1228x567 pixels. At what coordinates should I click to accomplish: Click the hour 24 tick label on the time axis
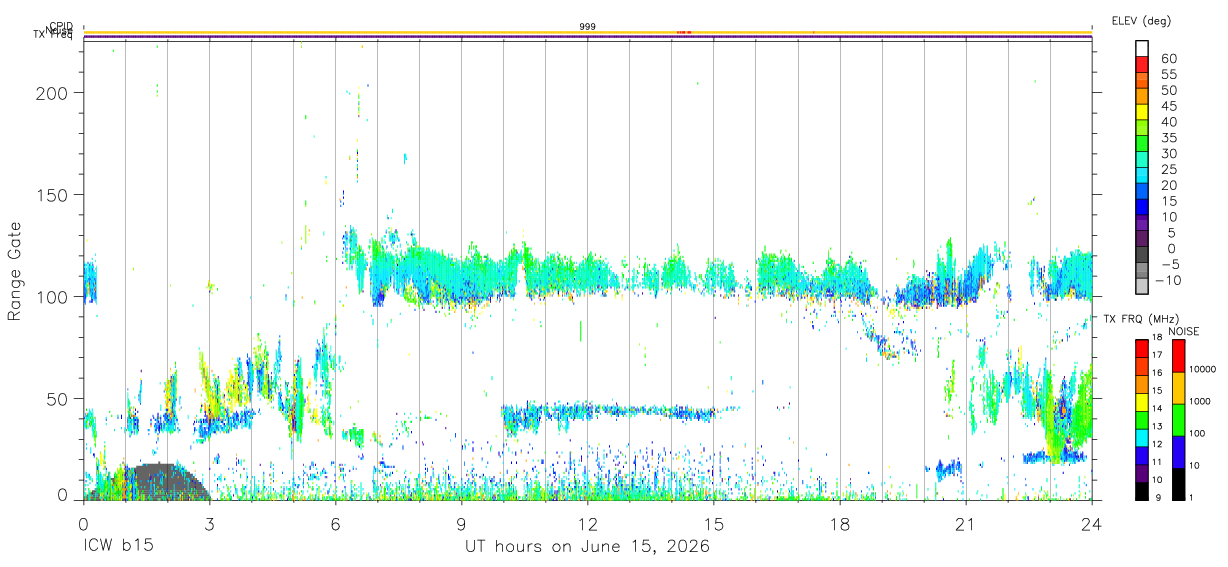pos(1092,523)
